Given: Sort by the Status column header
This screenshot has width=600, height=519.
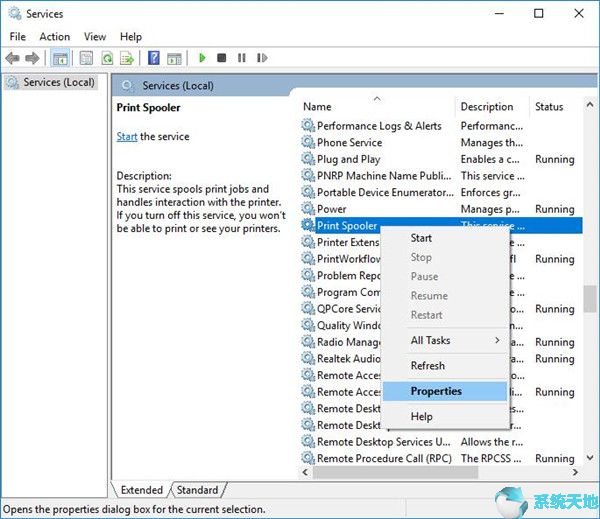Looking at the screenshot, I should tap(555, 107).
